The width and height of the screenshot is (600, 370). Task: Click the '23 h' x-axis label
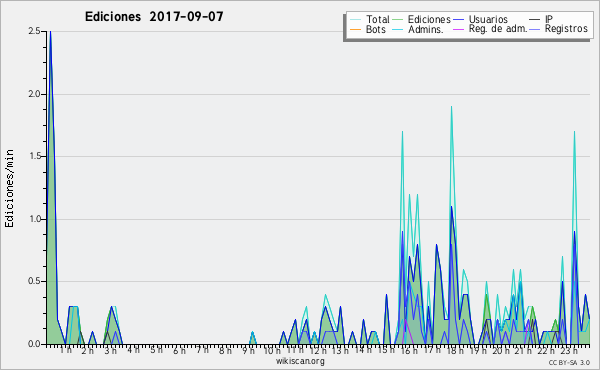point(569,351)
